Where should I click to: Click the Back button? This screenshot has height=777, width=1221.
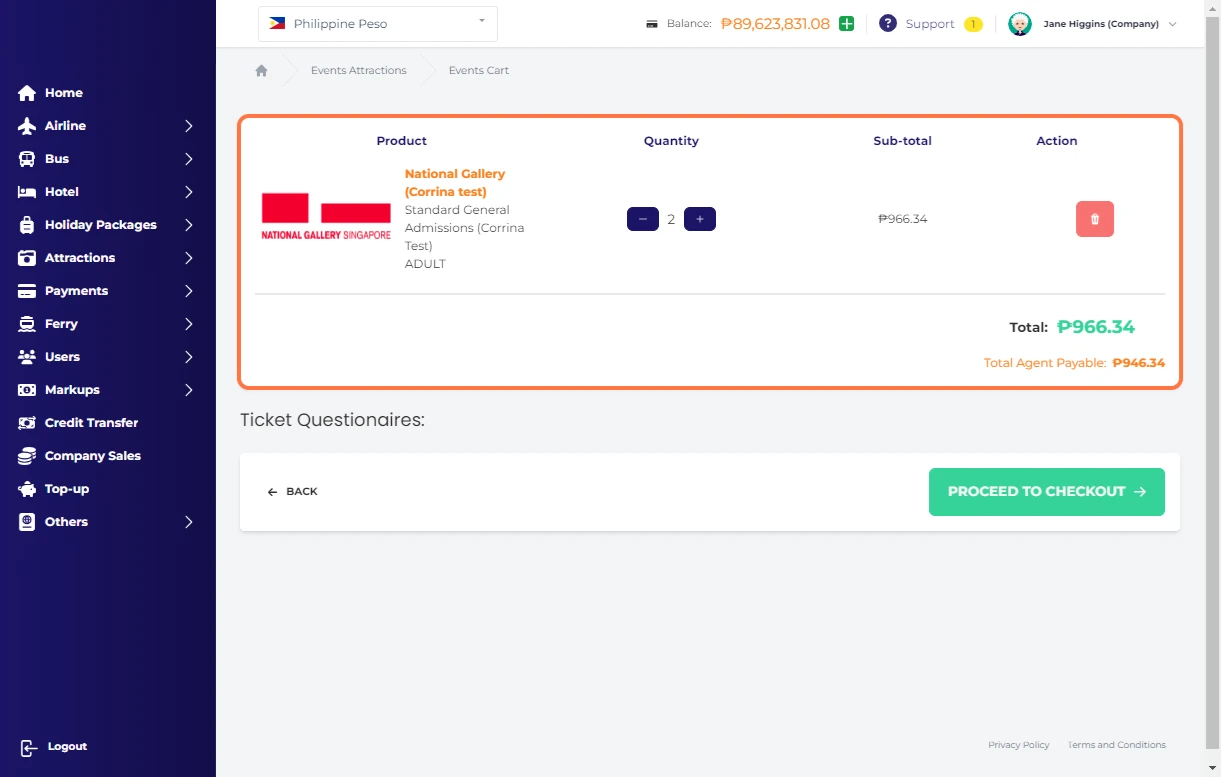(x=292, y=492)
